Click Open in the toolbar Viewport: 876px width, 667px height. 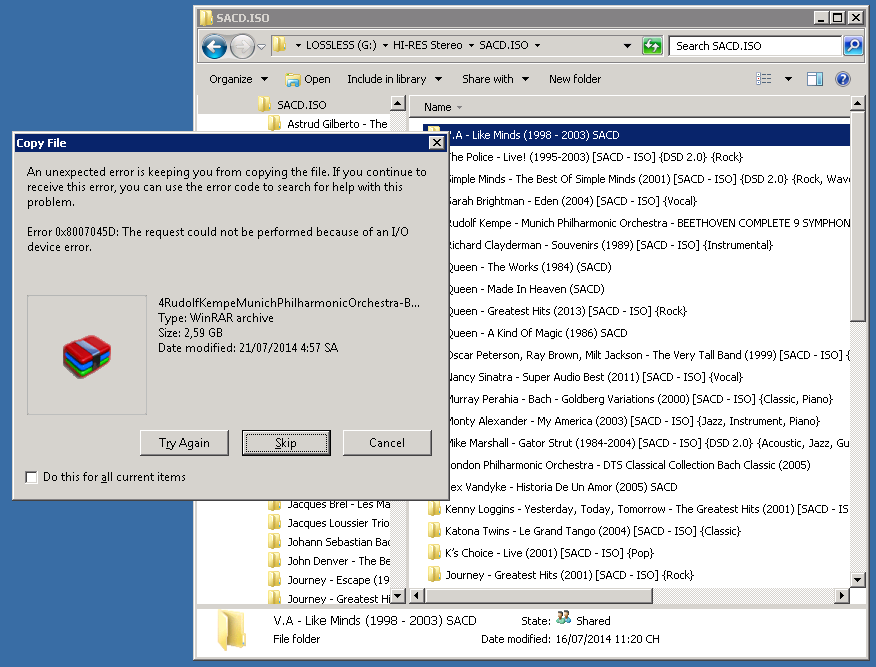point(308,79)
